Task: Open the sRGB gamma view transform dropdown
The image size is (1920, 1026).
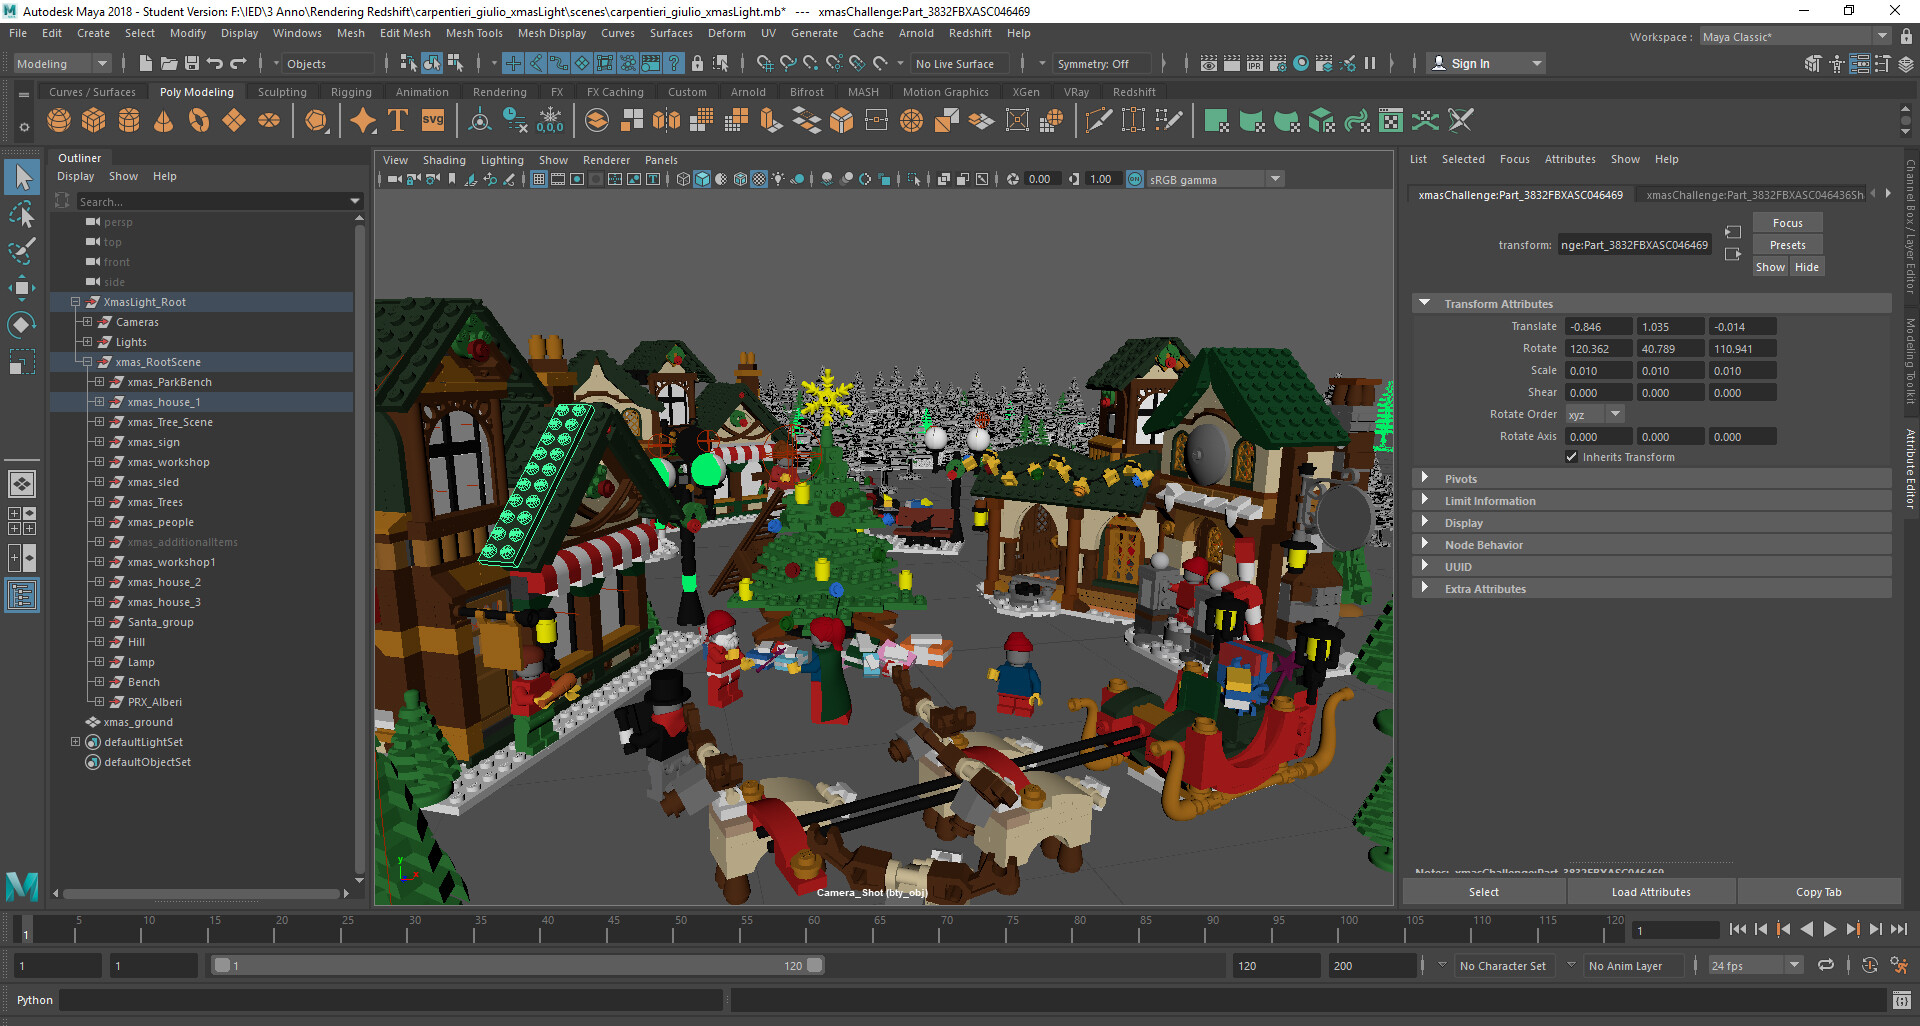Action: (1216, 179)
